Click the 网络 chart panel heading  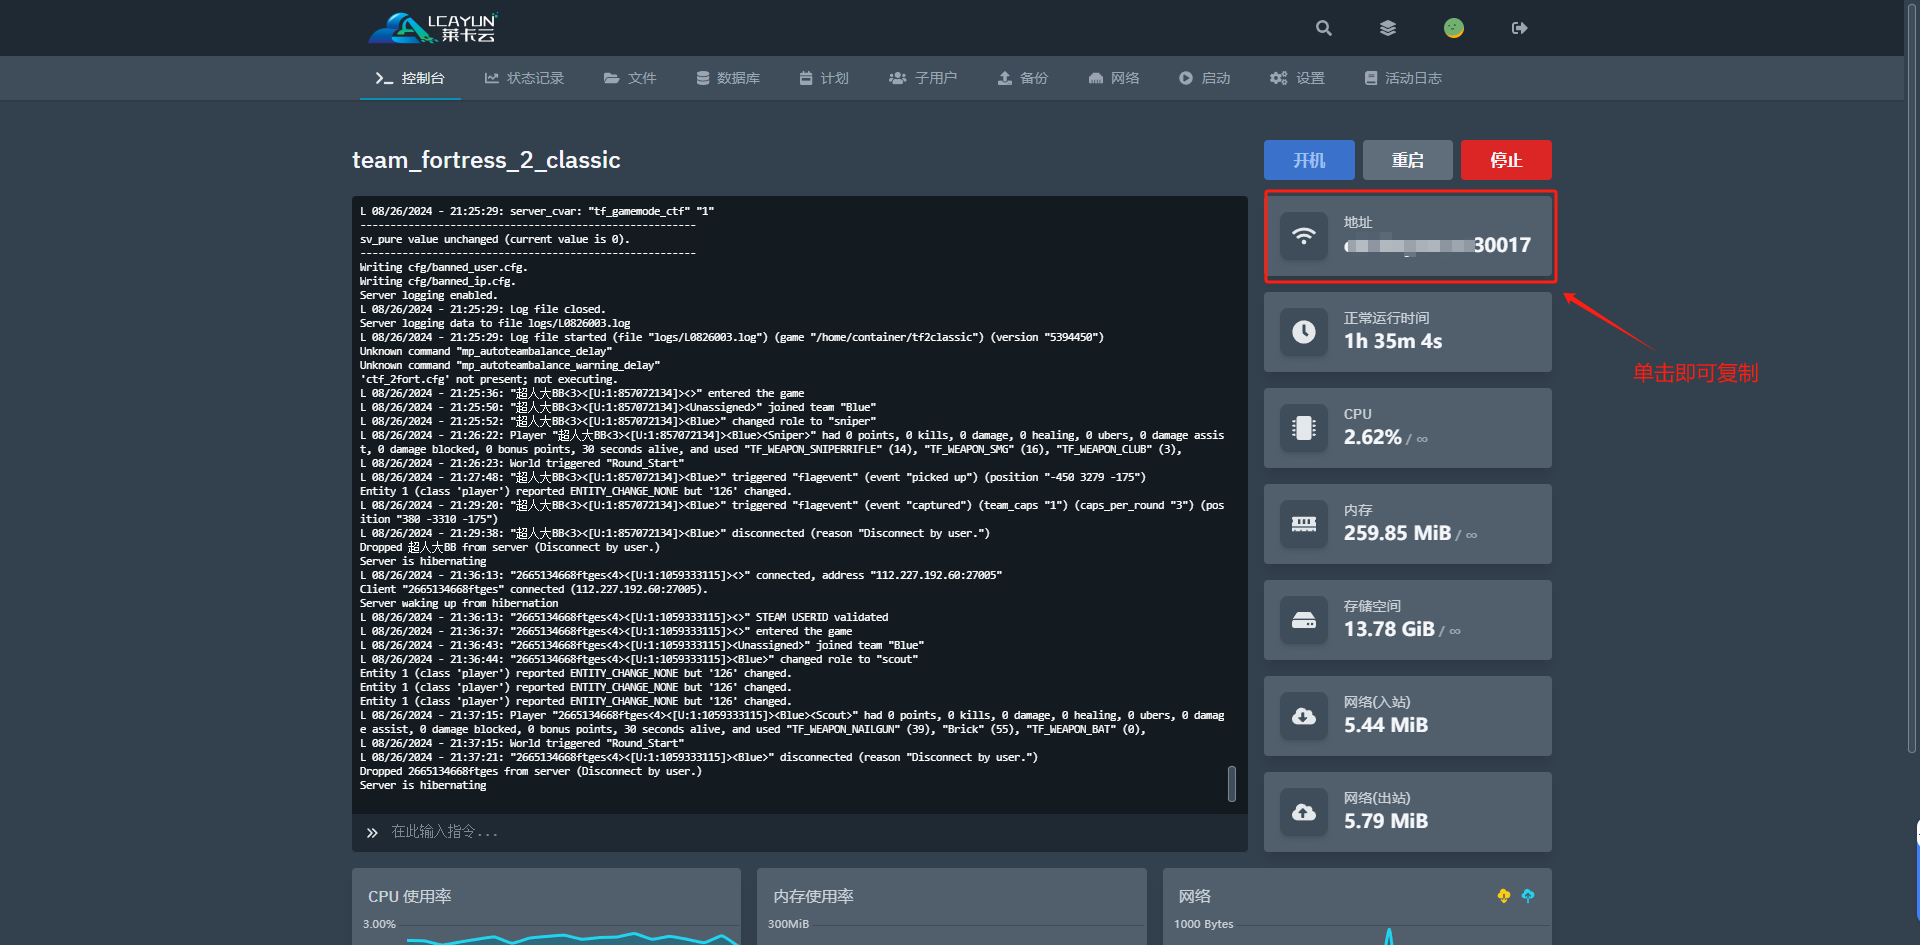(1194, 896)
